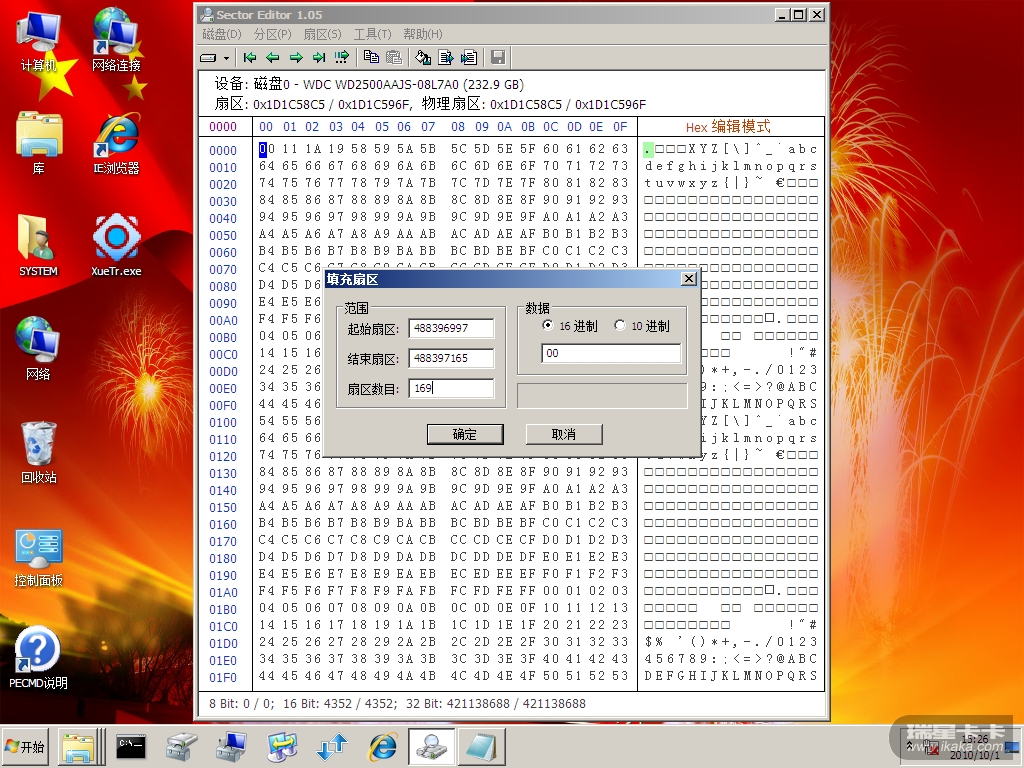Expand the disk selector dropdown arrow

pos(226,58)
